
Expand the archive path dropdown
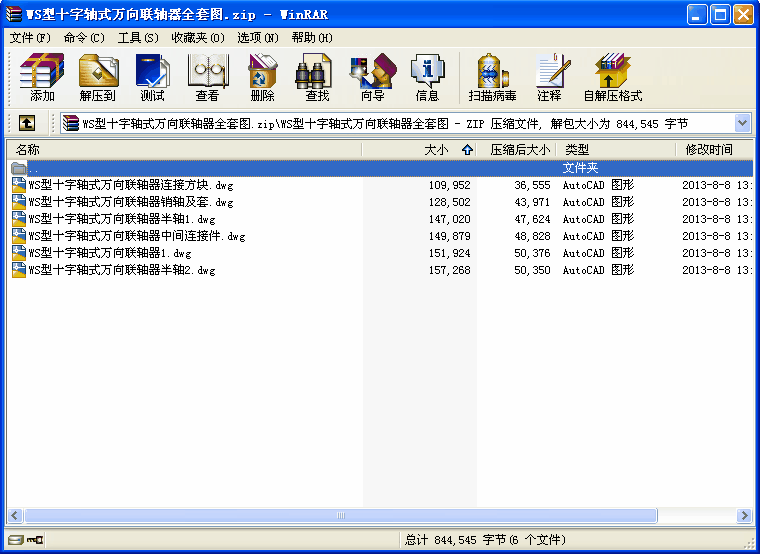tap(742, 123)
